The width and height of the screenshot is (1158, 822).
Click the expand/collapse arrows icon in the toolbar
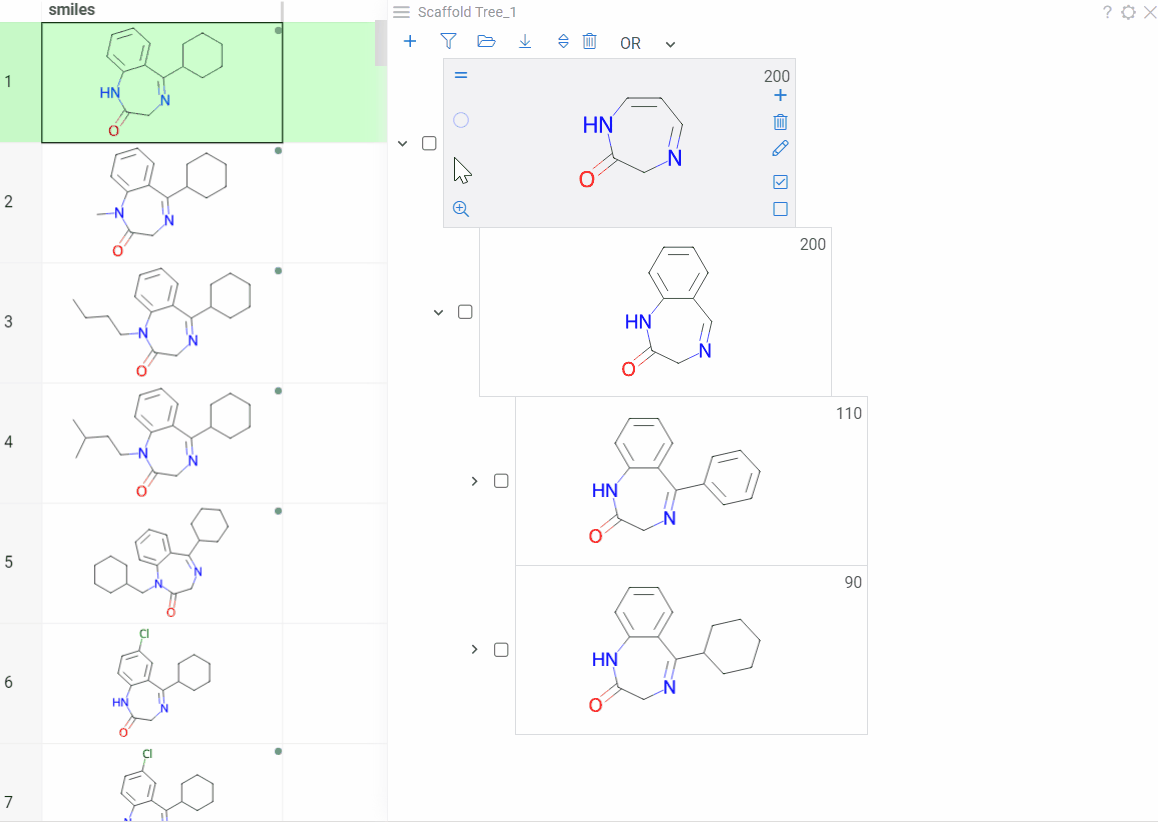[563, 42]
